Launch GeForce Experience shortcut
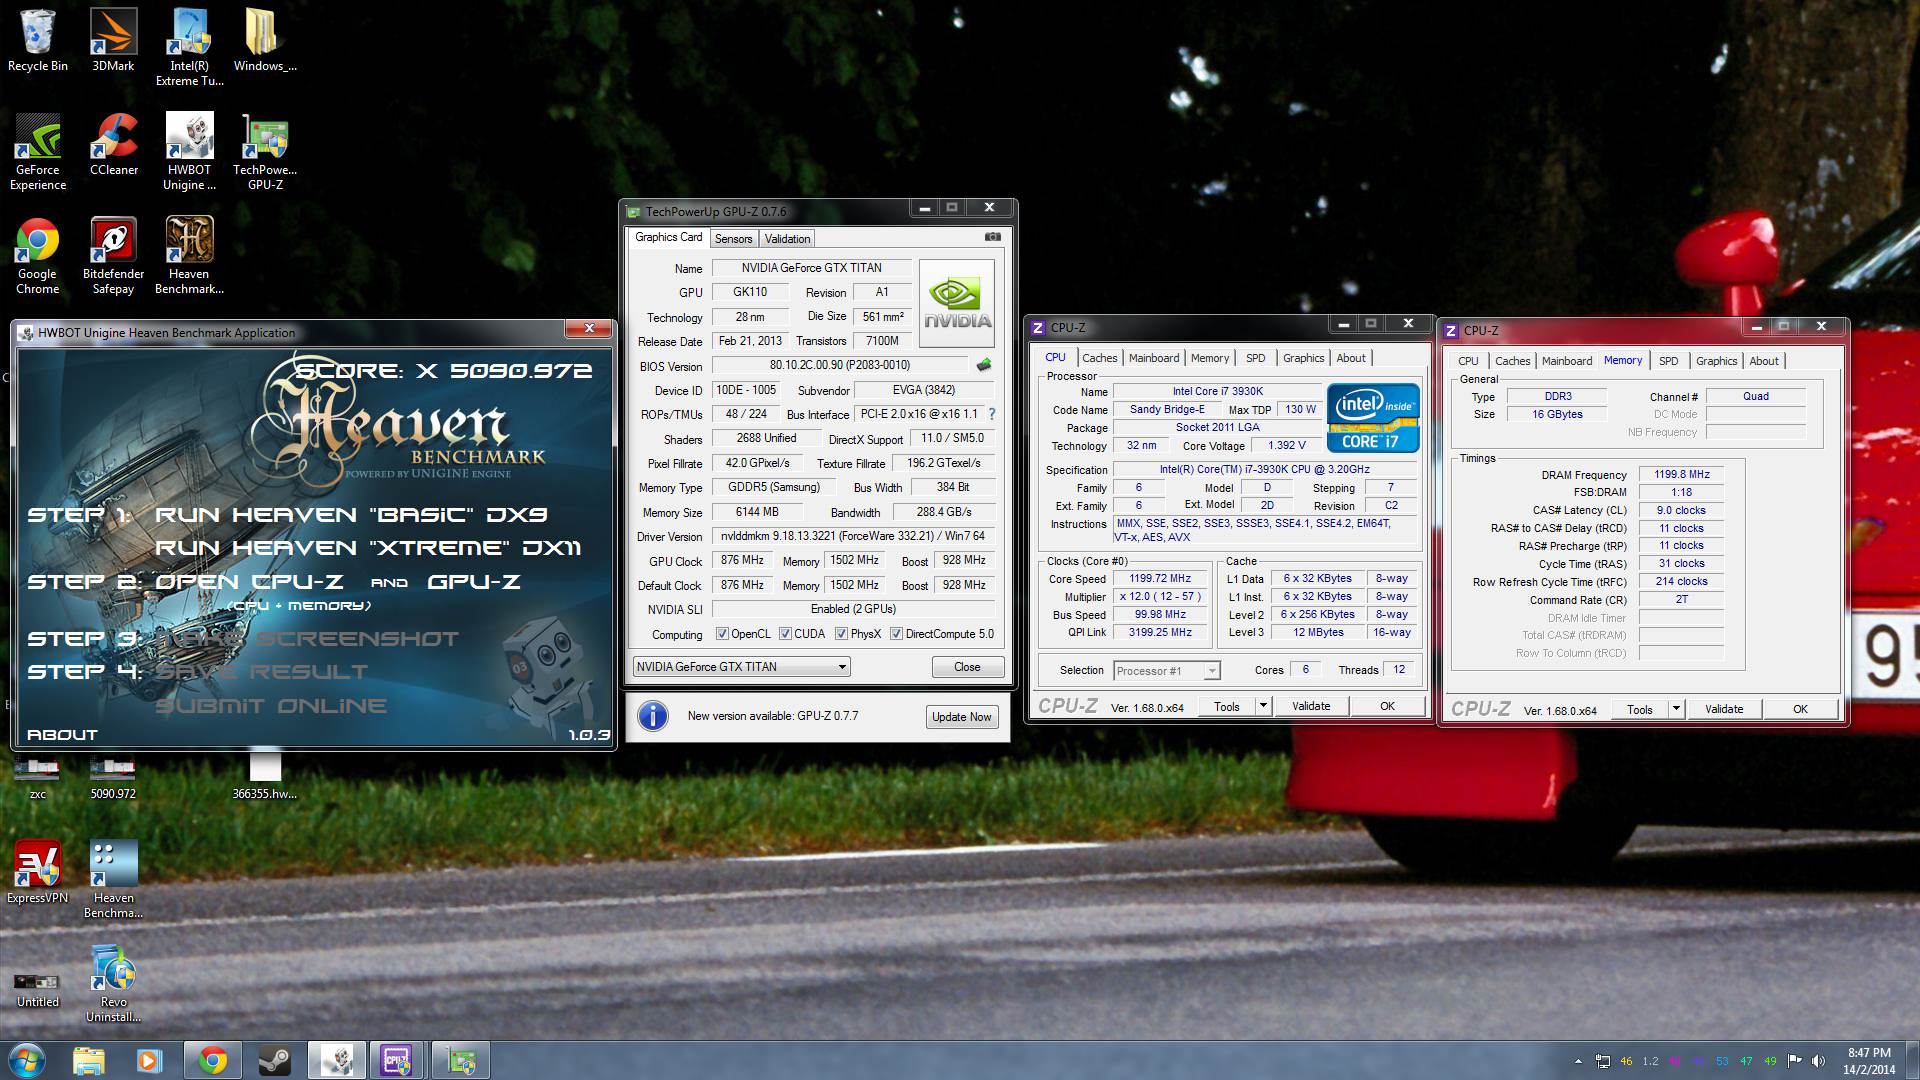 click(38, 151)
